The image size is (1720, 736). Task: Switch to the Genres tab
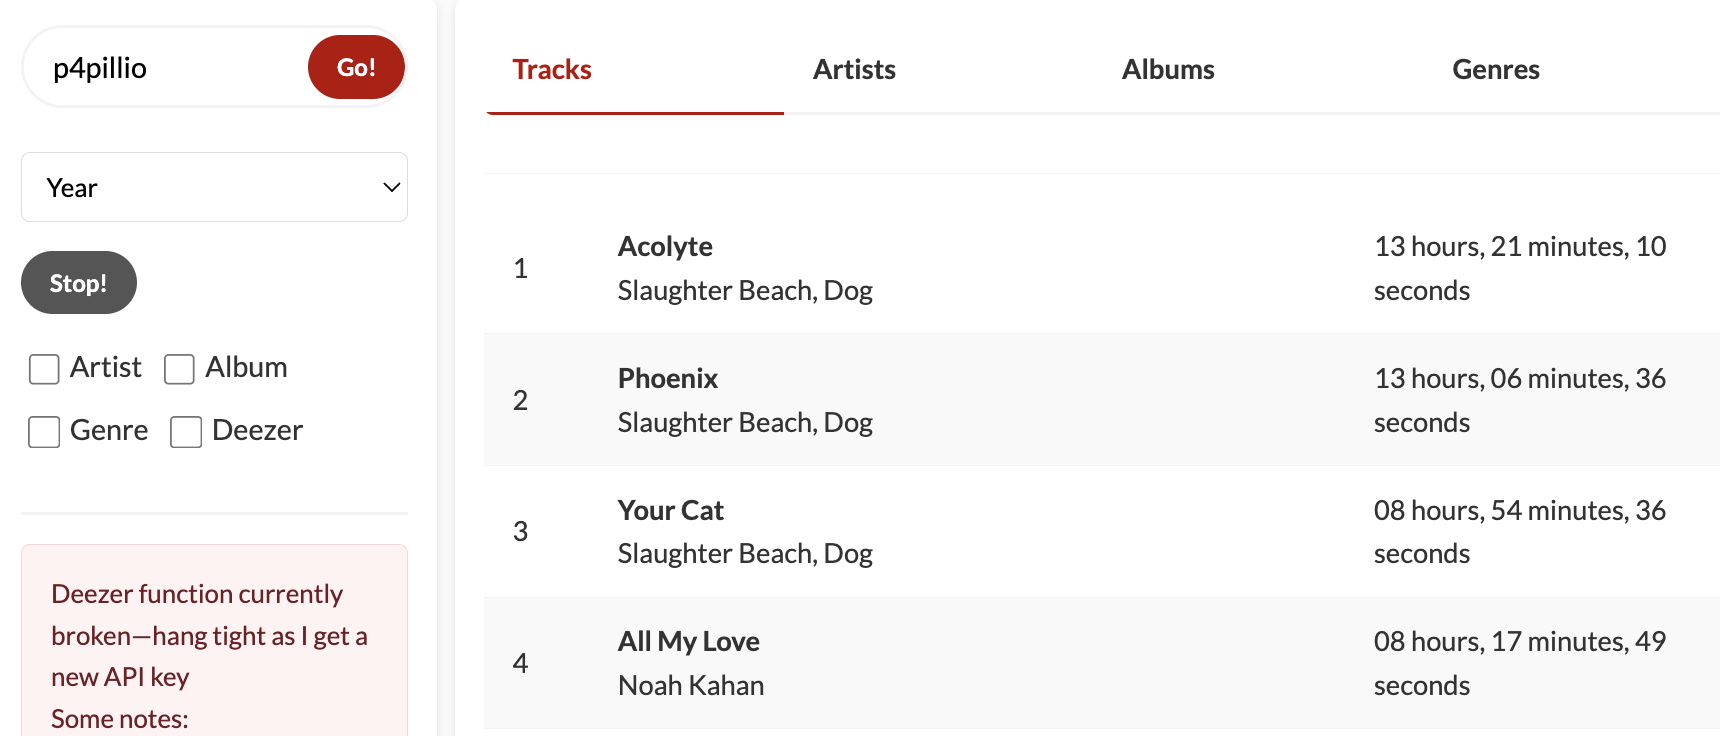pyautogui.click(x=1496, y=69)
